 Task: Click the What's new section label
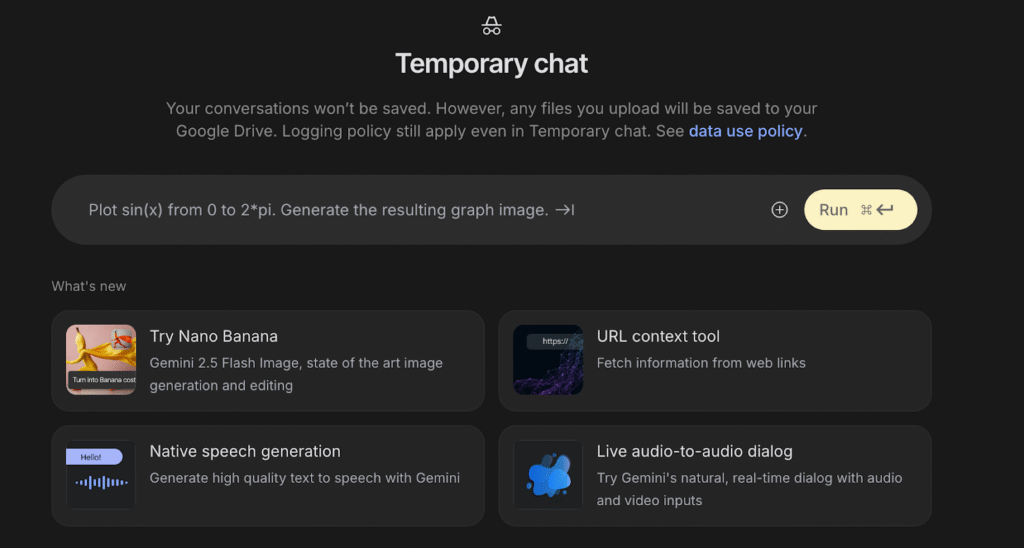[89, 286]
